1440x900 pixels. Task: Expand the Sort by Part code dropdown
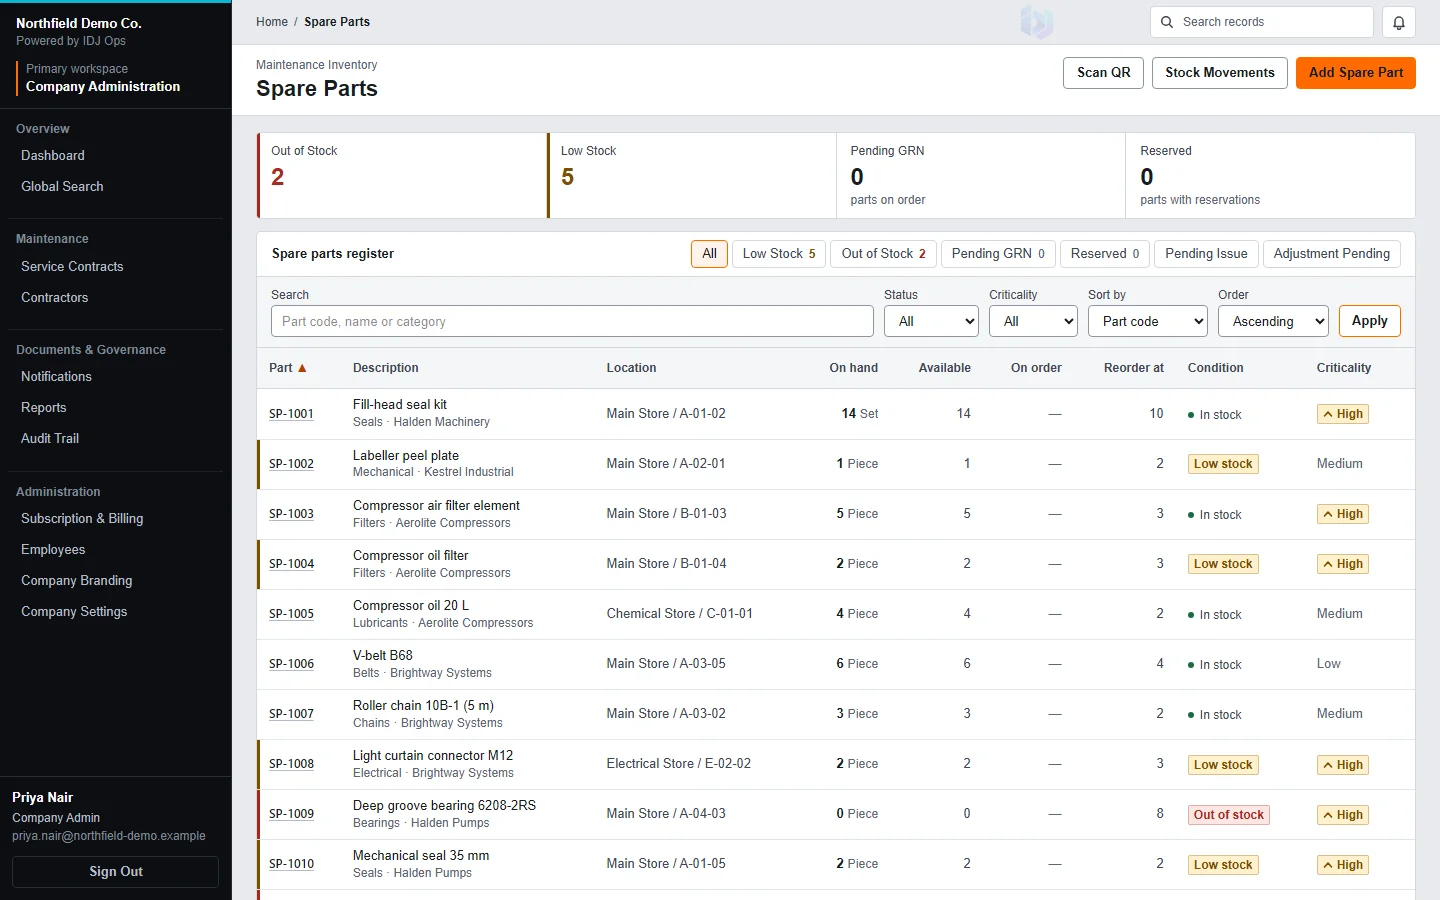click(1148, 321)
